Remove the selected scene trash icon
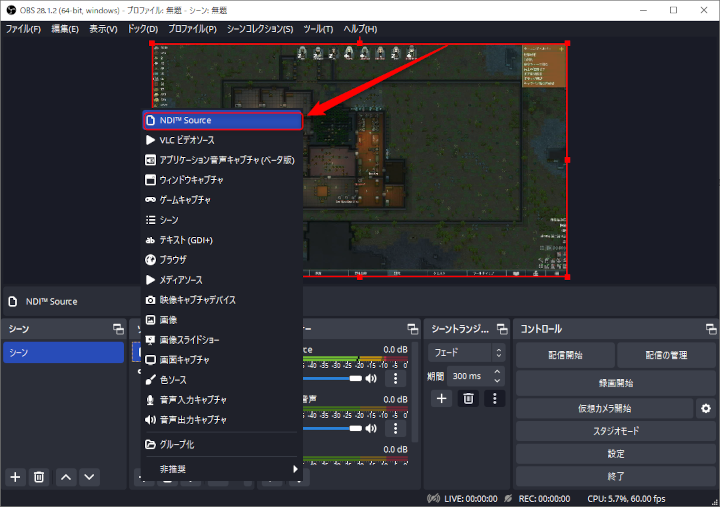Image resolution: width=720 pixels, height=507 pixels. click(x=39, y=477)
